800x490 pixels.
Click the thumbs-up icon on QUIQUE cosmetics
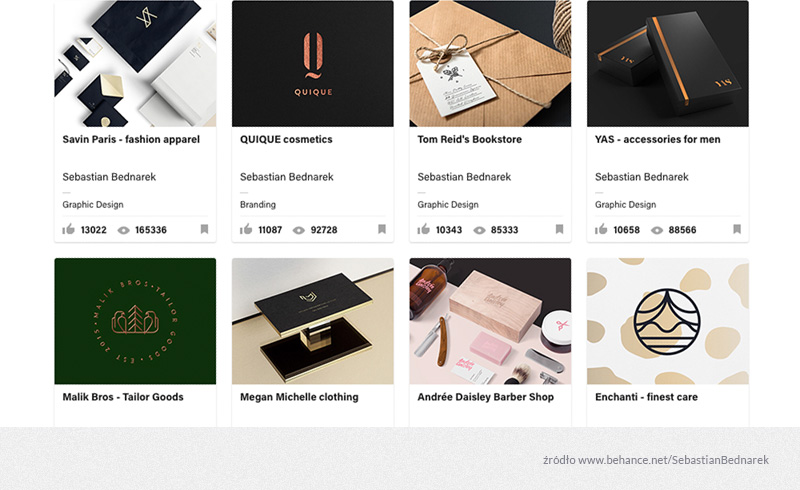click(x=246, y=229)
